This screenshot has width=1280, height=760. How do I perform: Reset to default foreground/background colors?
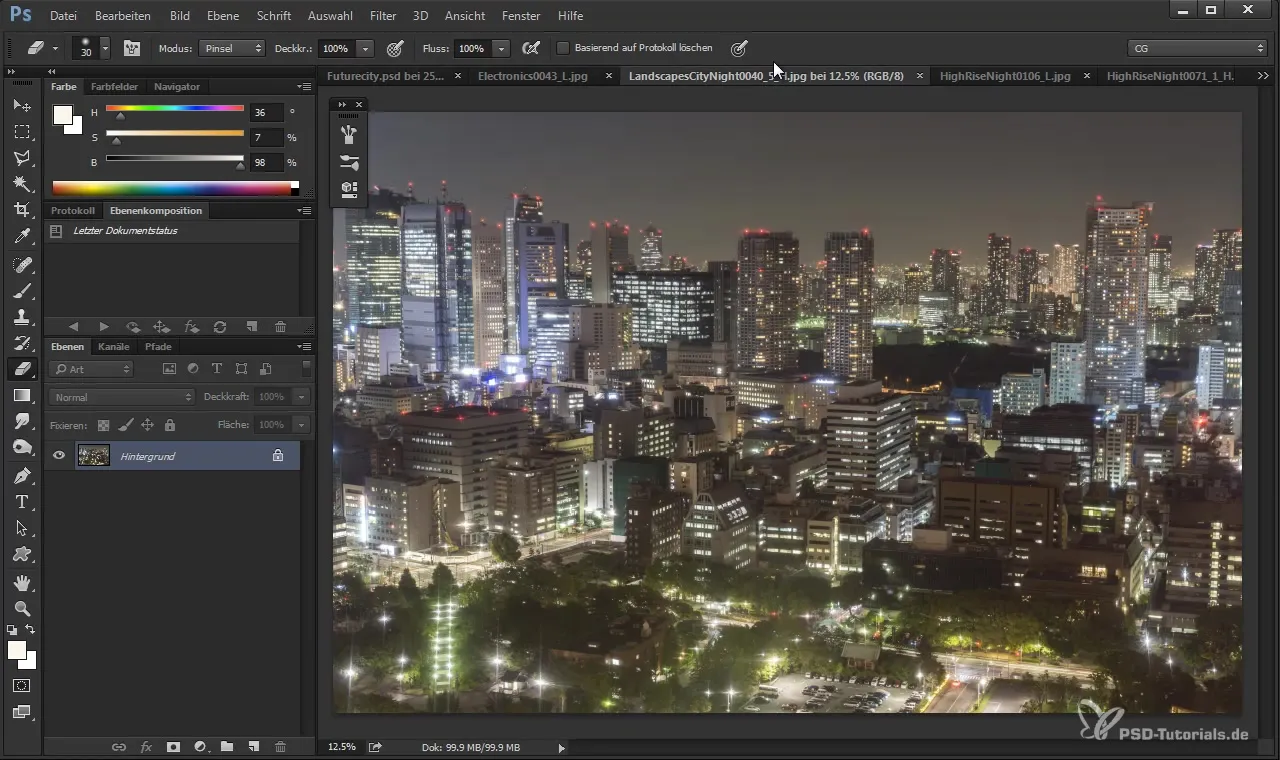coord(12,630)
